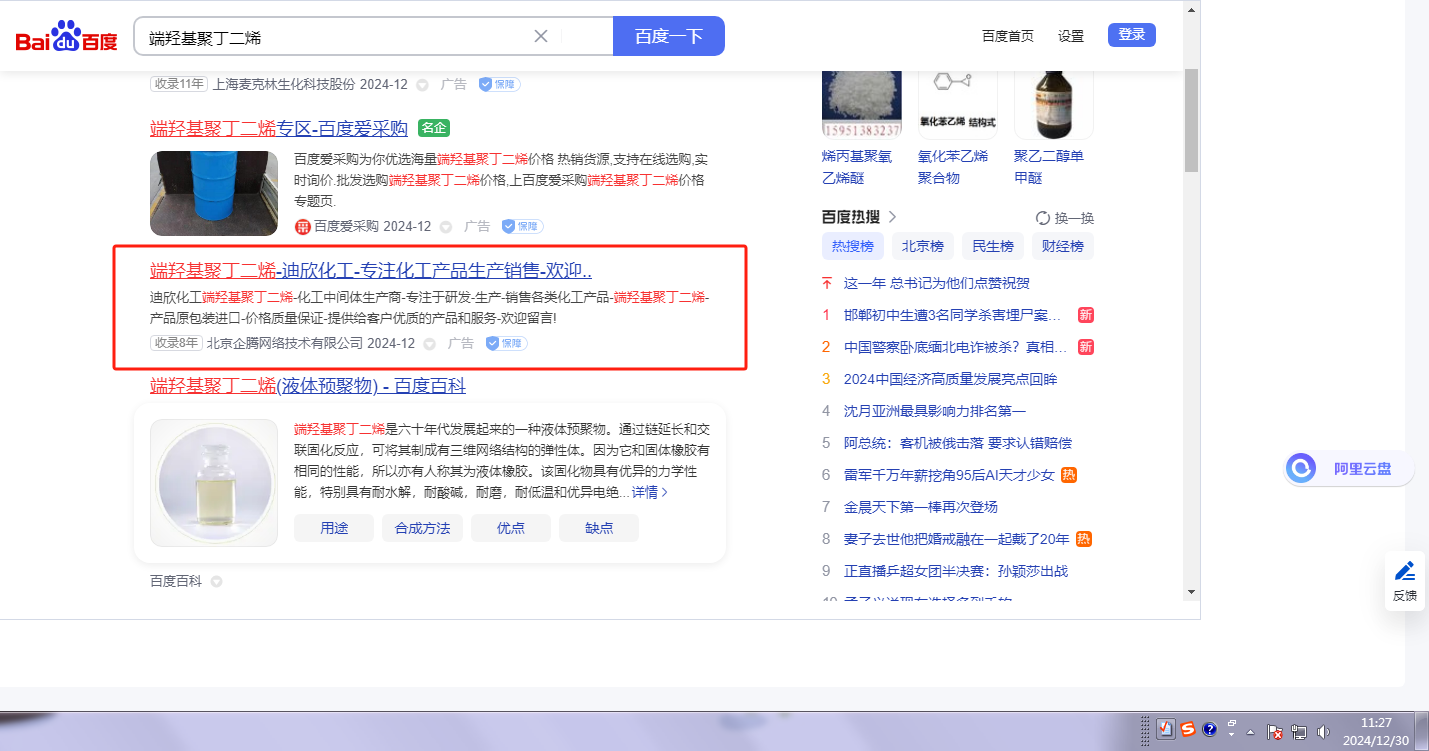The width and height of the screenshot is (1429, 751).
Task: Open hot search 2024中国经济高质量发展亮点回眸
Action: [x=950, y=379]
